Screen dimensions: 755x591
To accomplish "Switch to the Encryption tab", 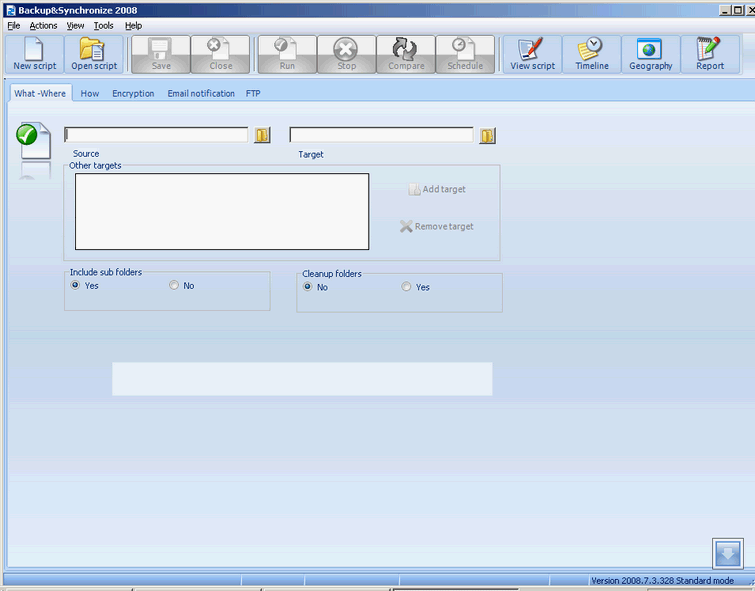I will tap(133, 93).
